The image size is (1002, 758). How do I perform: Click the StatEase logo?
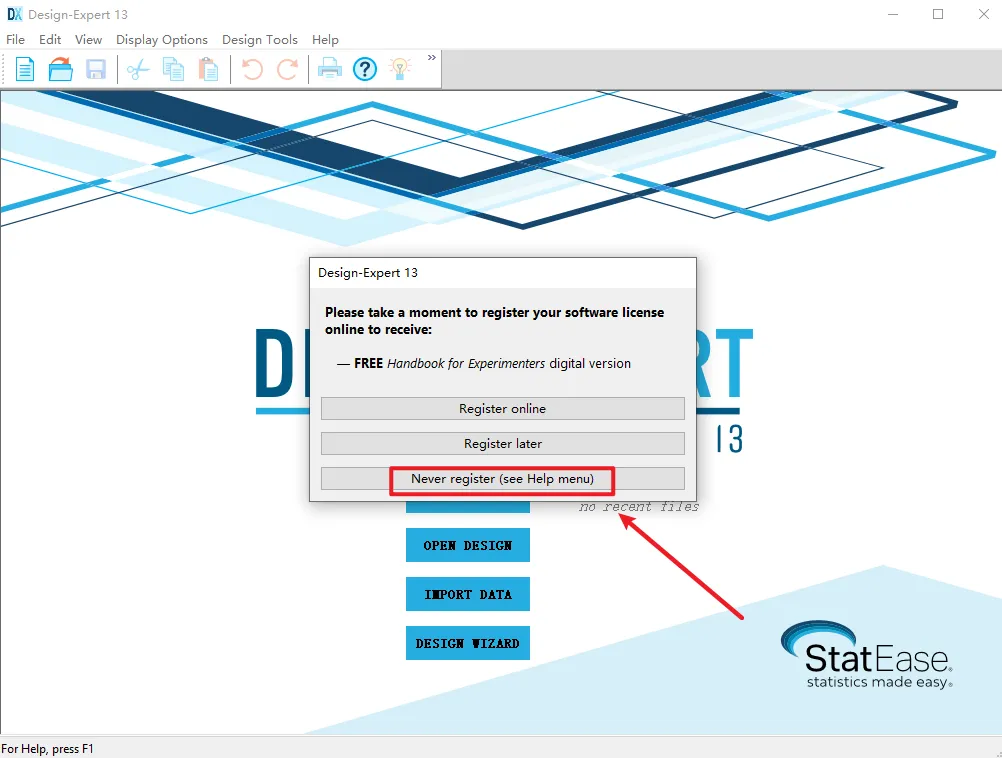867,654
